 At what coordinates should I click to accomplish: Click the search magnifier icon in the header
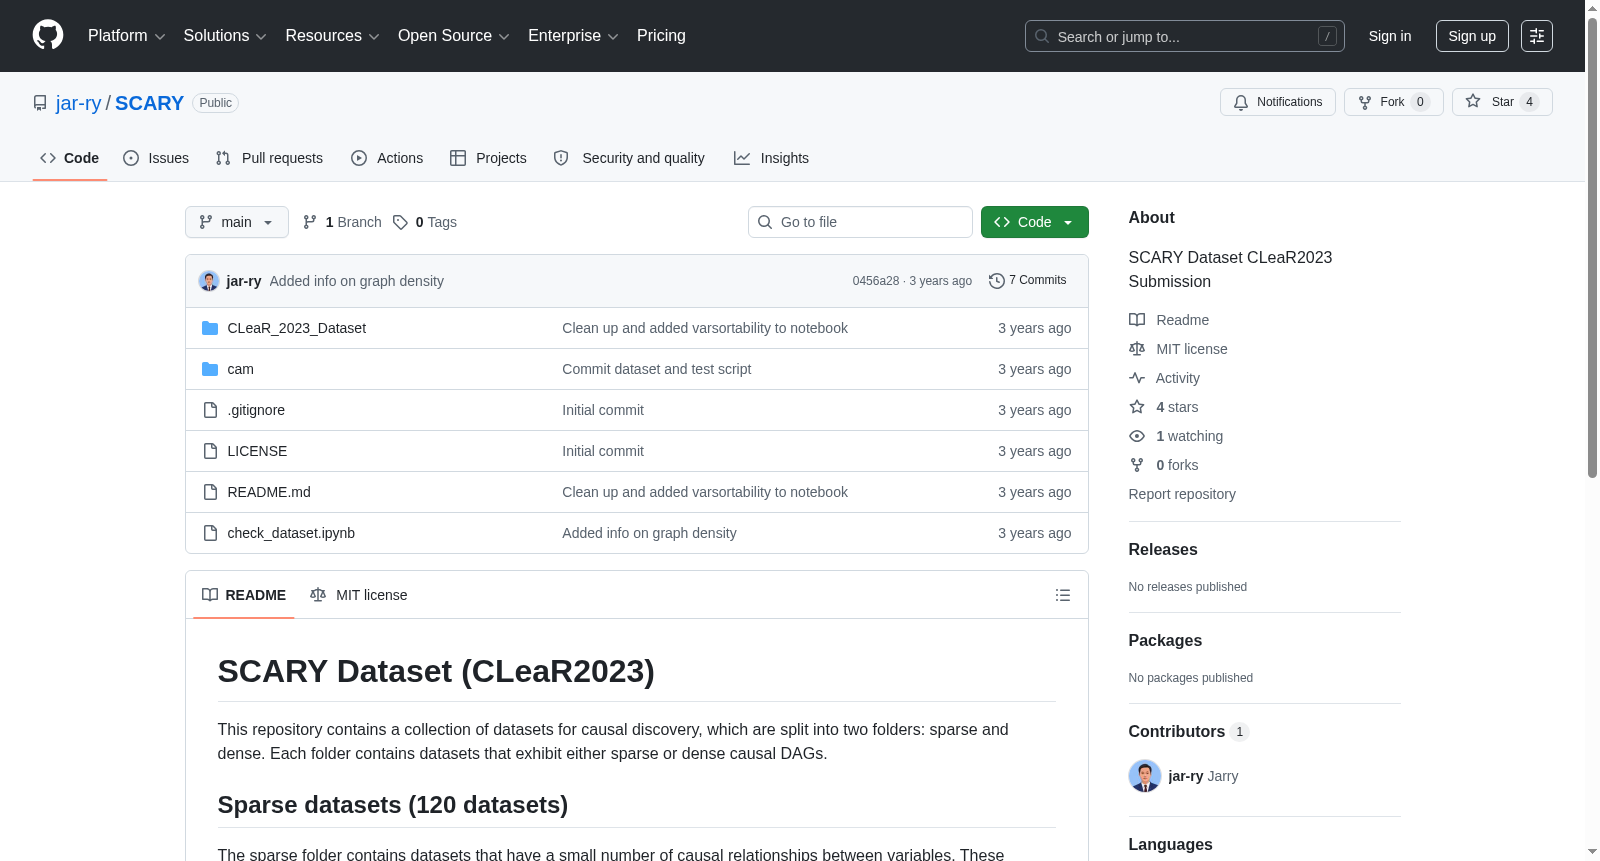[1042, 36]
